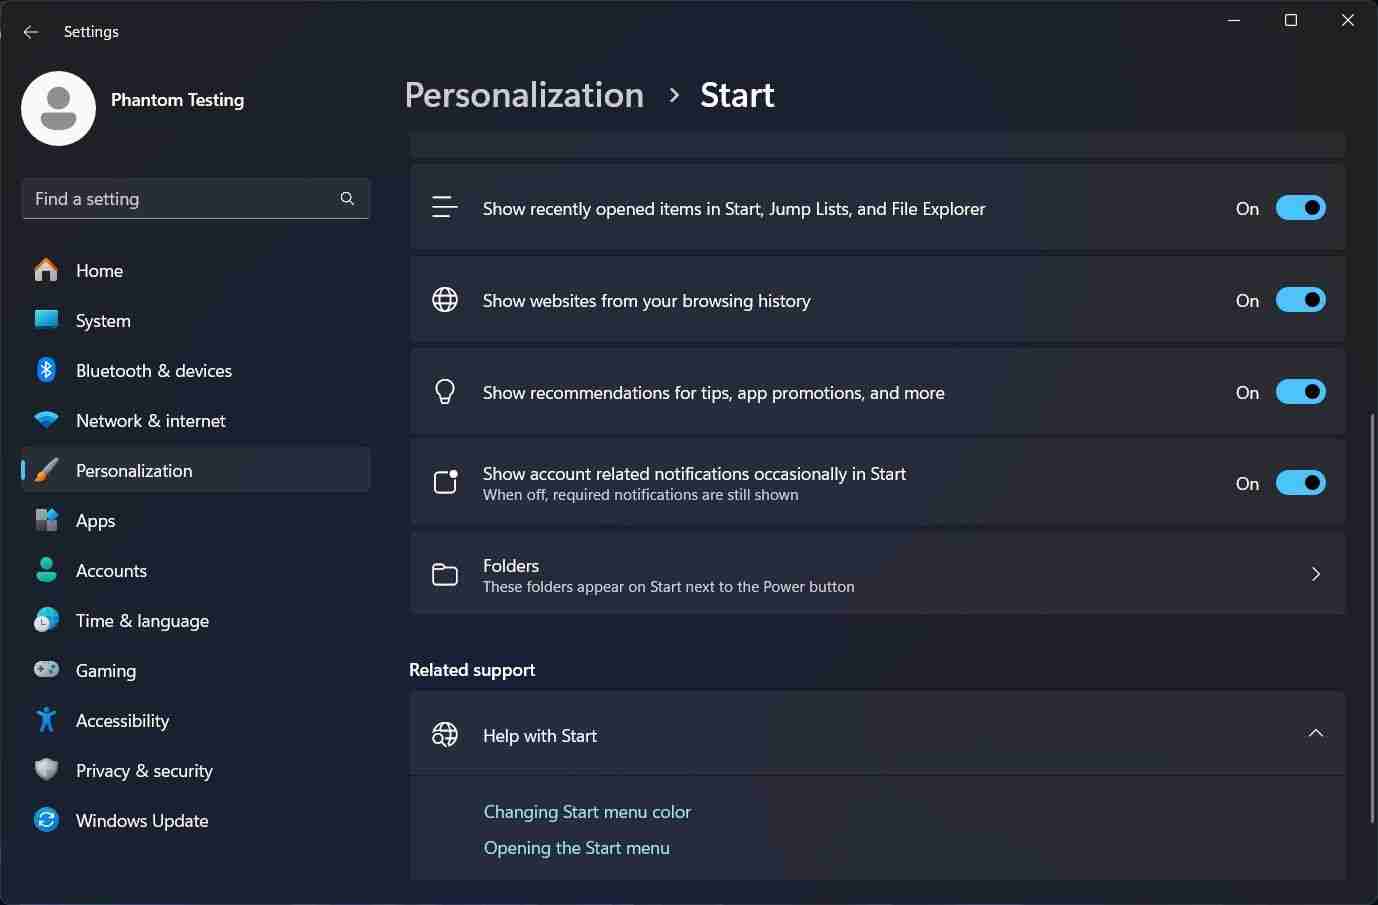The height and width of the screenshot is (905, 1378).
Task: Open Windows Update settings
Action: (142, 820)
